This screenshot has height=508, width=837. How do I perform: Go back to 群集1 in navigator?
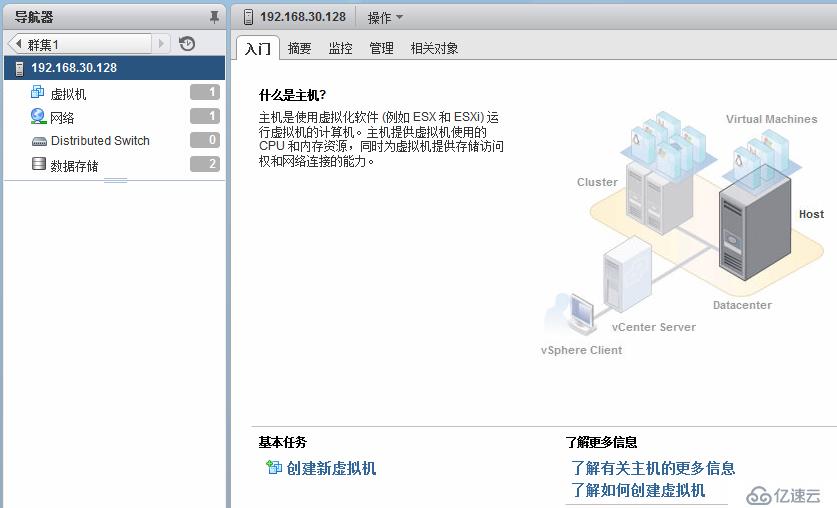[x=80, y=44]
